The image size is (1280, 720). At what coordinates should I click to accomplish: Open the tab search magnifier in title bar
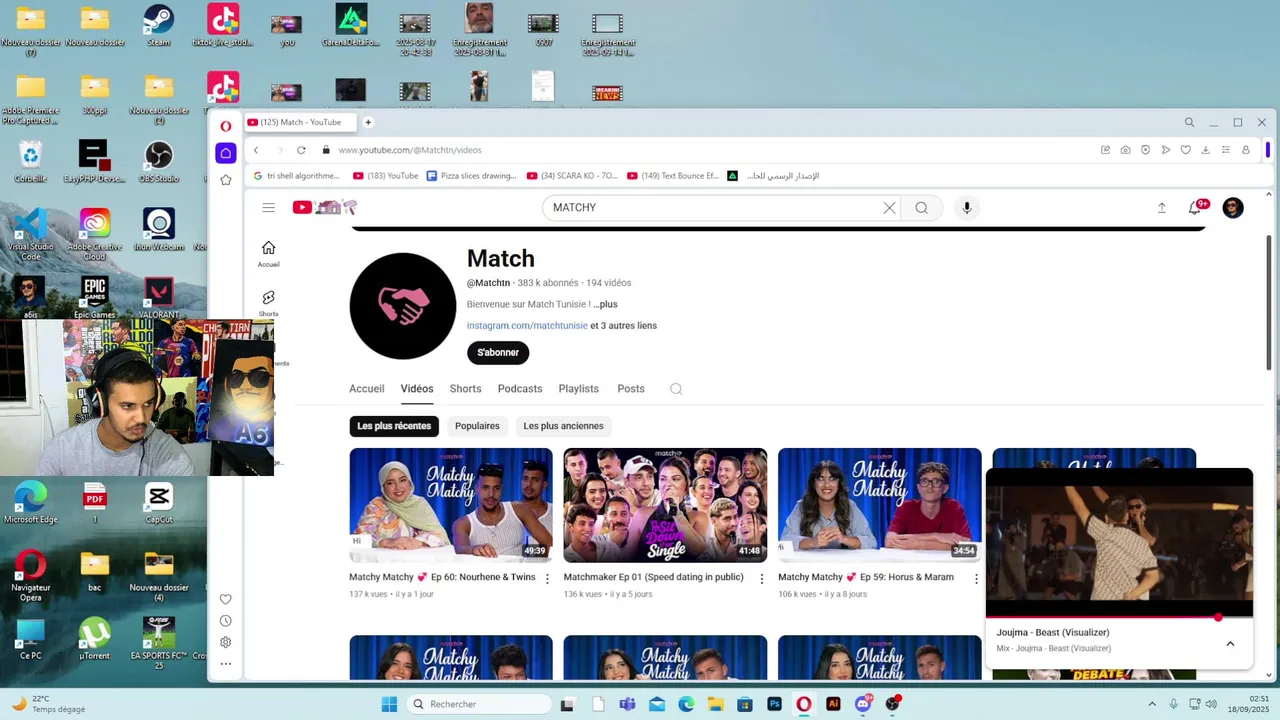[x=1189, y=122]
